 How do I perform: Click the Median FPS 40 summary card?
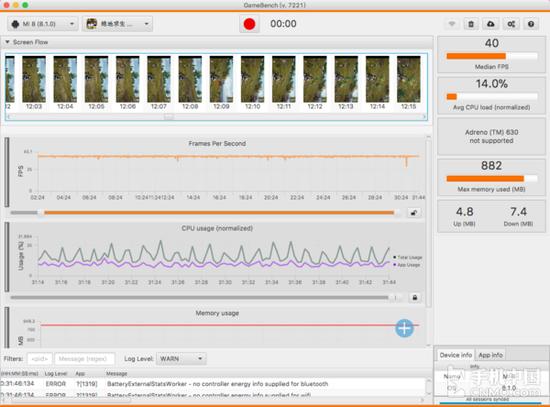click(491, 54)
